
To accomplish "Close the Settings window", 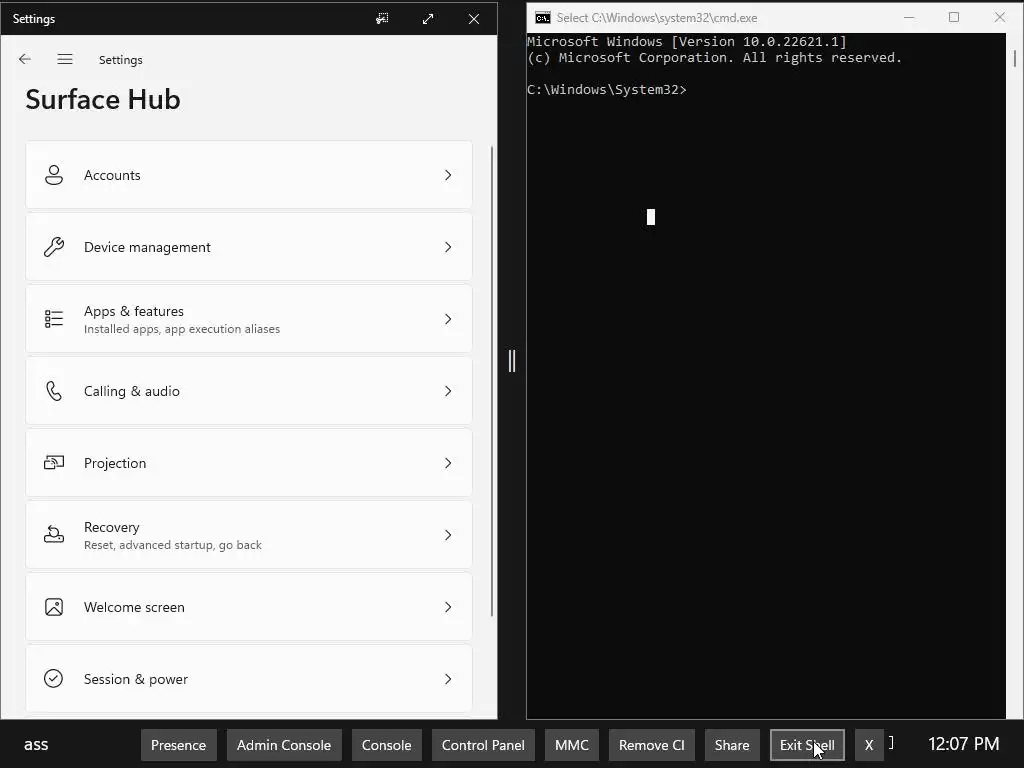I will (474, 19).
